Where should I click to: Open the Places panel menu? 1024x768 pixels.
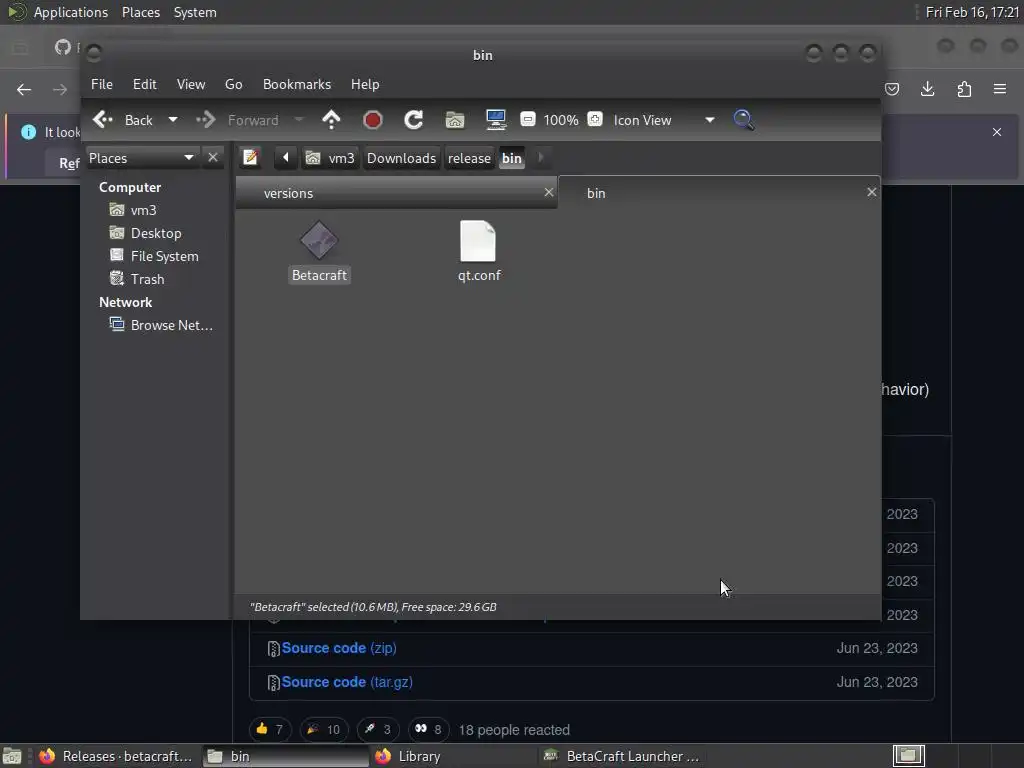click(140, 12)
